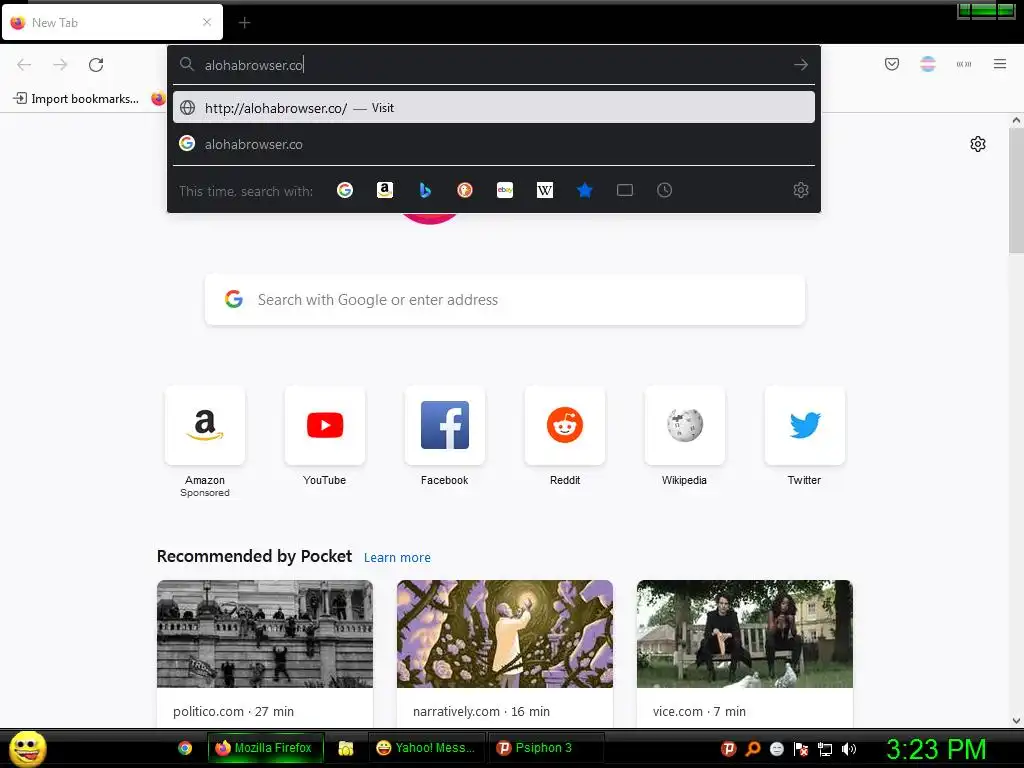Open the politico.com Pocket story card
The width and height of the screenshot is (1024, 768).
[x=265, y=653]
